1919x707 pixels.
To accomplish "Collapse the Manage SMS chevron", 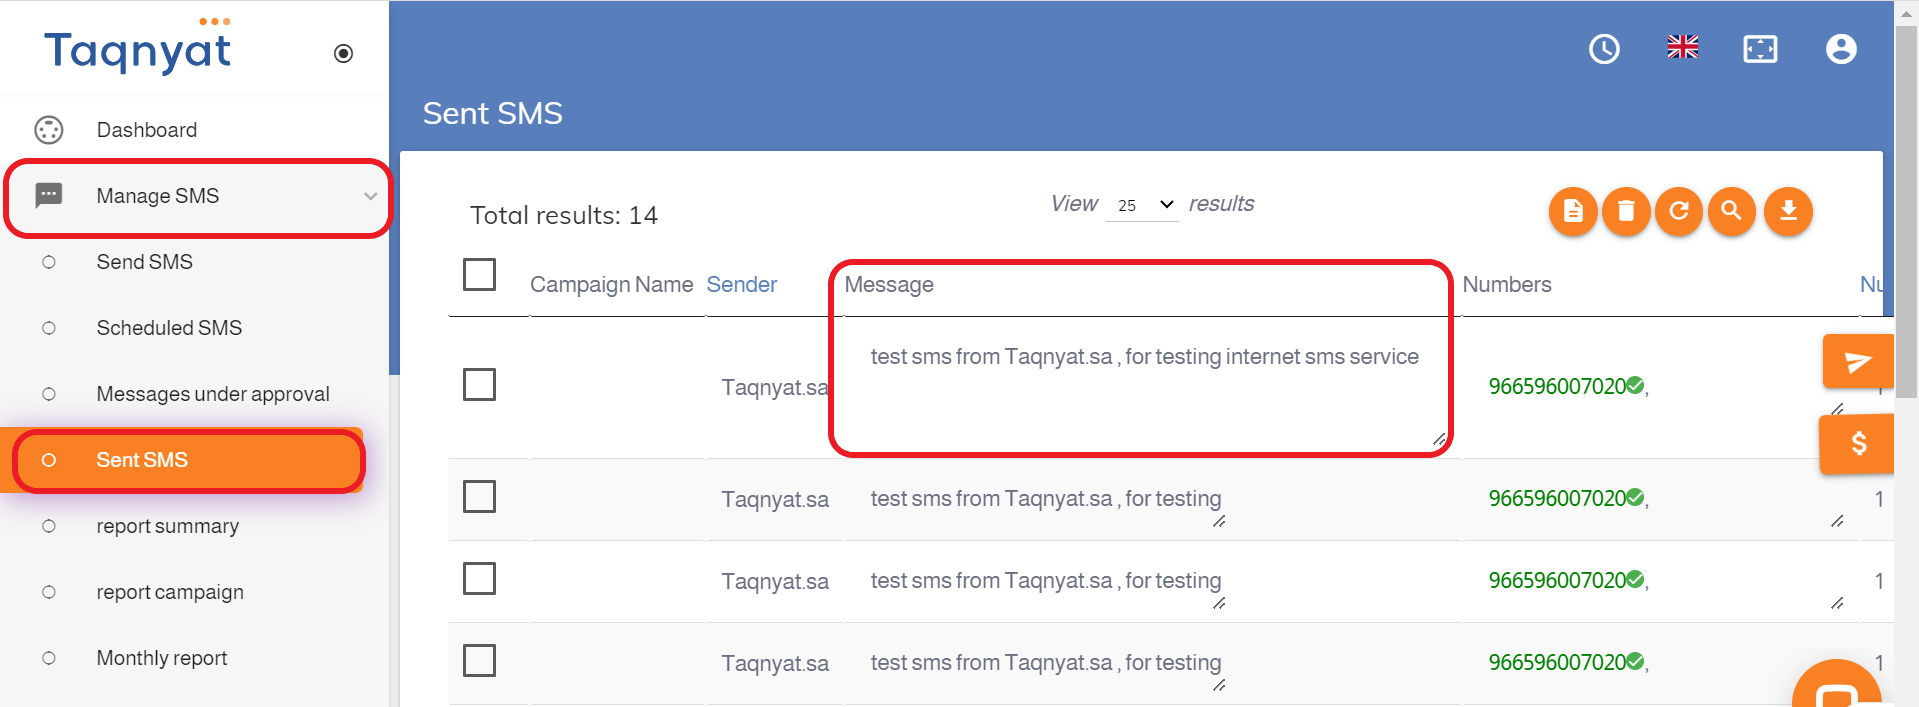I will point(370,196).
